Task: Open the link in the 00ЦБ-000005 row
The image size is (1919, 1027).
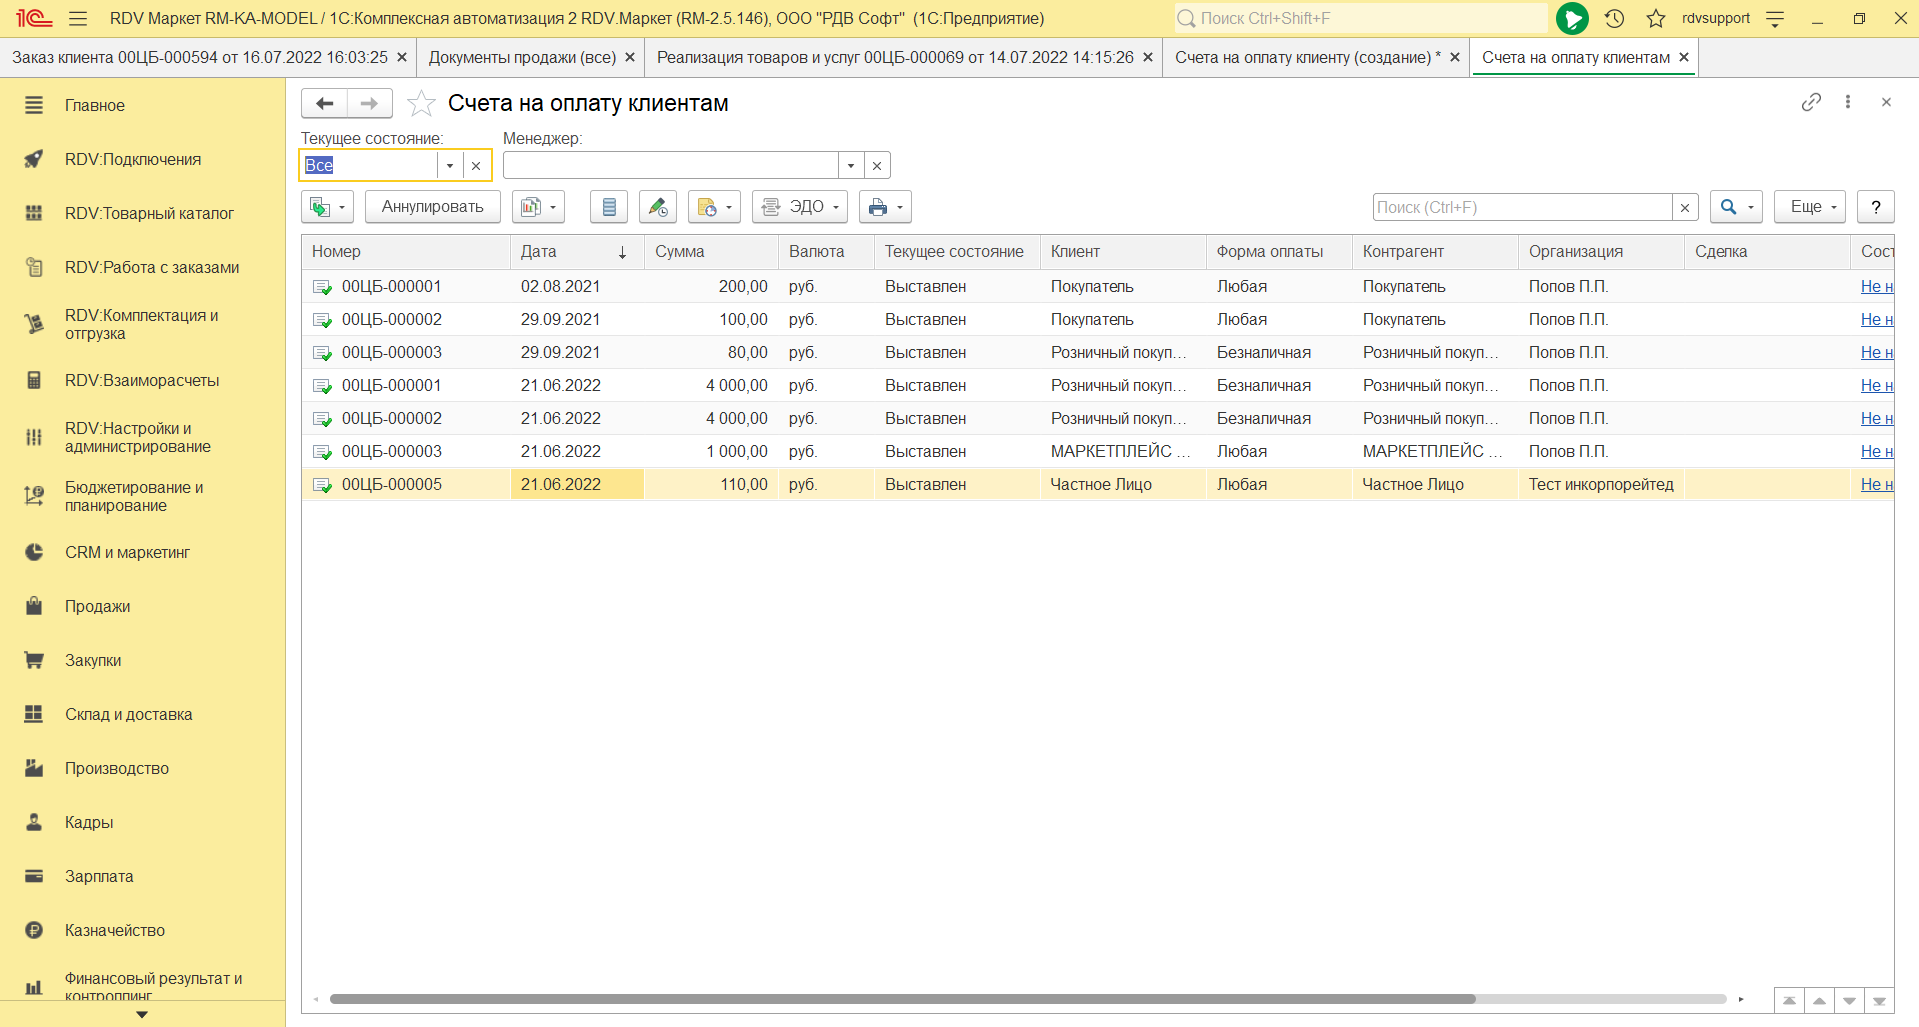Action: click(1875, 484)
